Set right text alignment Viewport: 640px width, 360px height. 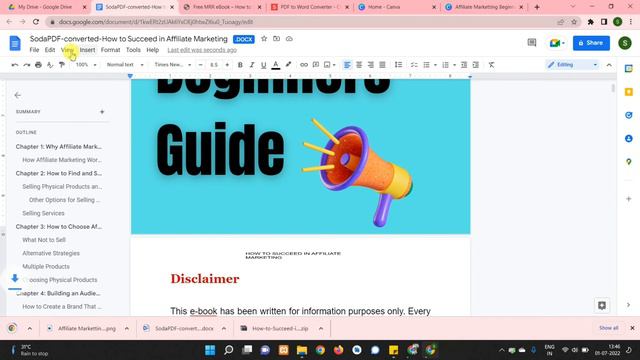[x=371, y=65]
